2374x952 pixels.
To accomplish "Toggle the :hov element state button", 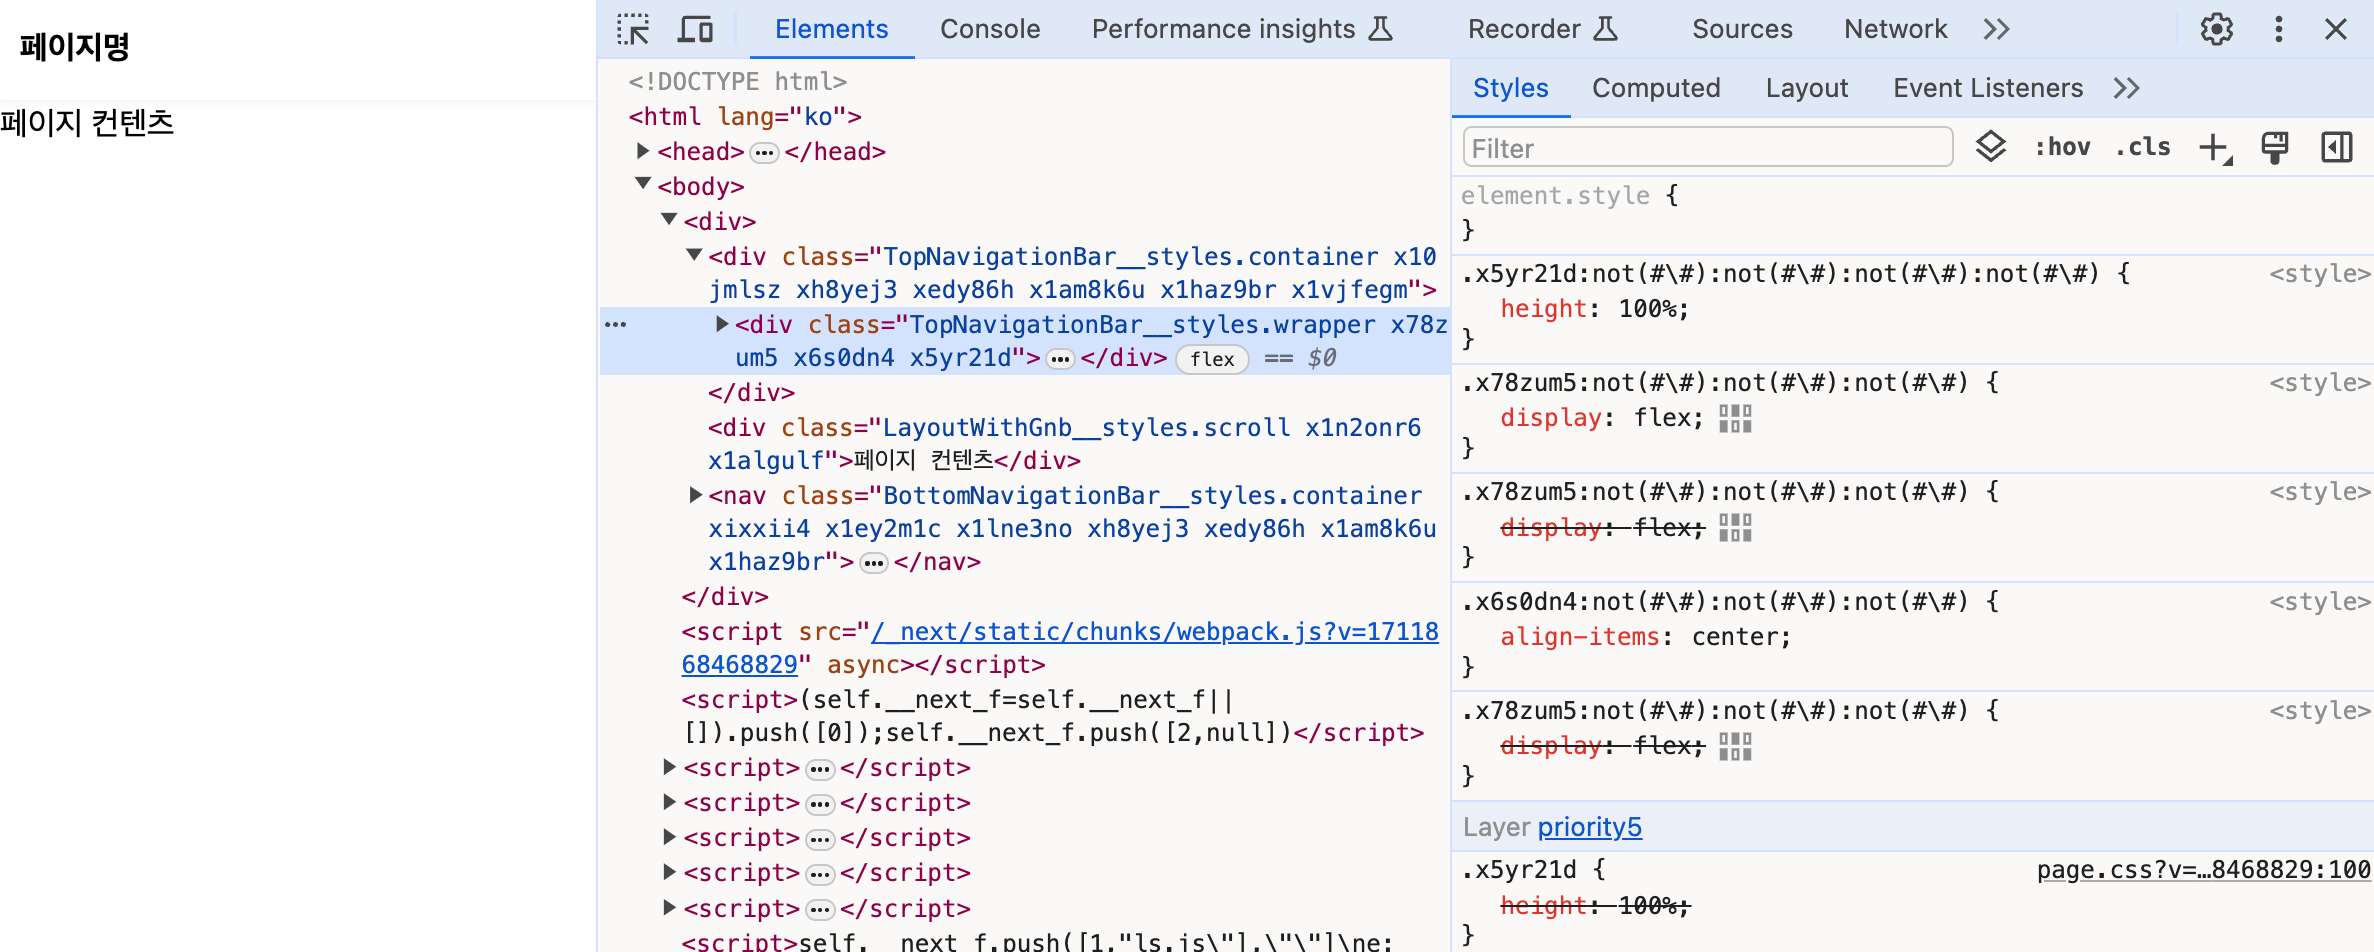I will click(x=2062, y=147).
